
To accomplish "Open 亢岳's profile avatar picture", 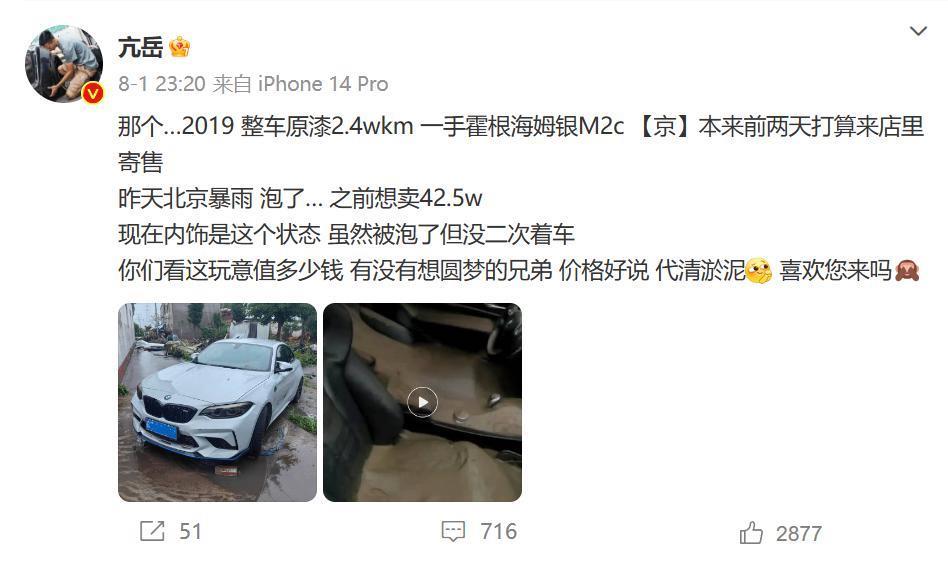I will (63, 63).
